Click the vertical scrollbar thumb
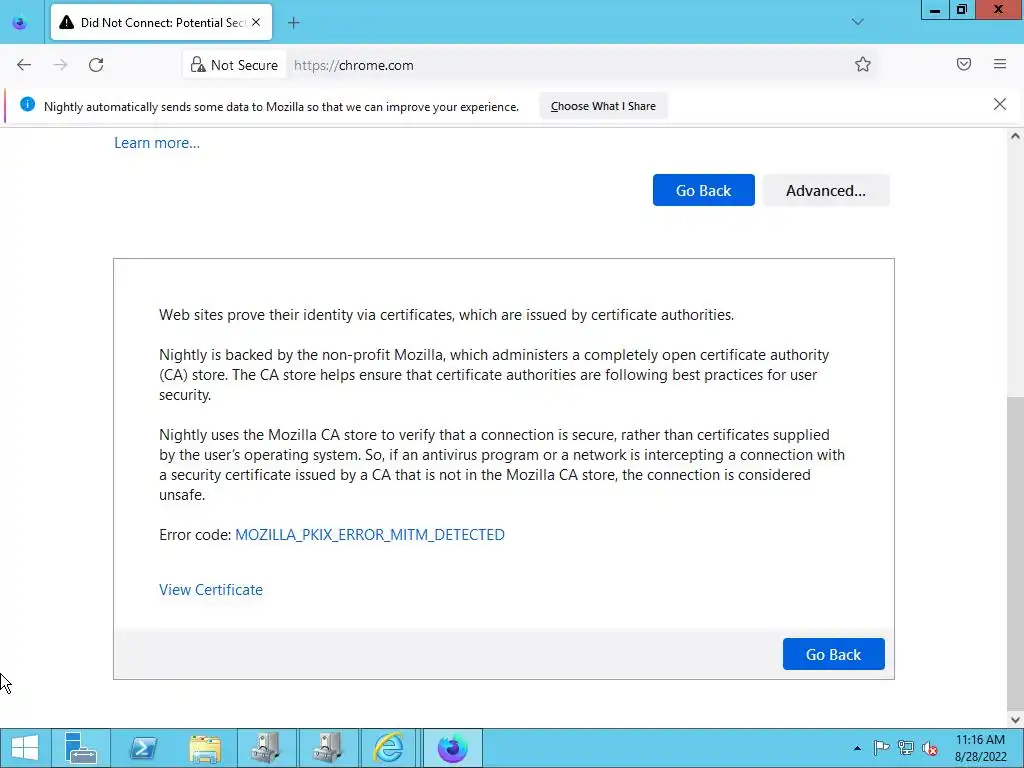The width and height of the screenshot is (1024, 768). pos(1015,554)
